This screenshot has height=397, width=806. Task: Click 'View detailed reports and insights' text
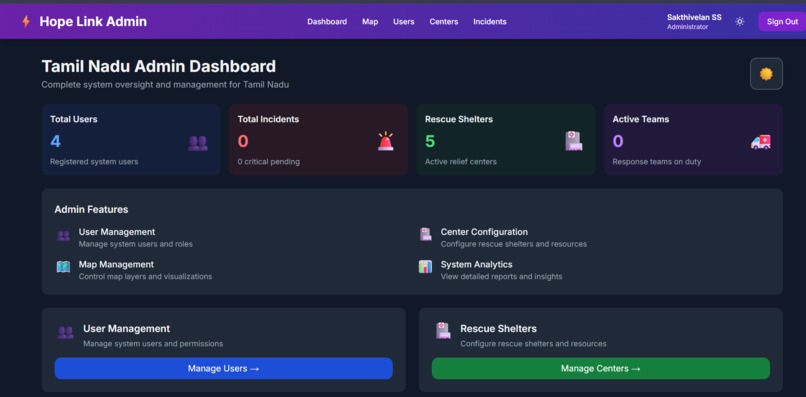point(501,277)
